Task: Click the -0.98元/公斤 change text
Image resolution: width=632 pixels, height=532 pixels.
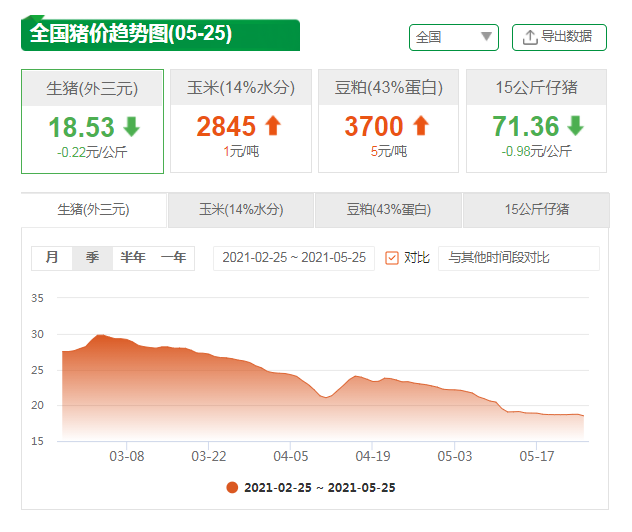Action: coord(536,152)
